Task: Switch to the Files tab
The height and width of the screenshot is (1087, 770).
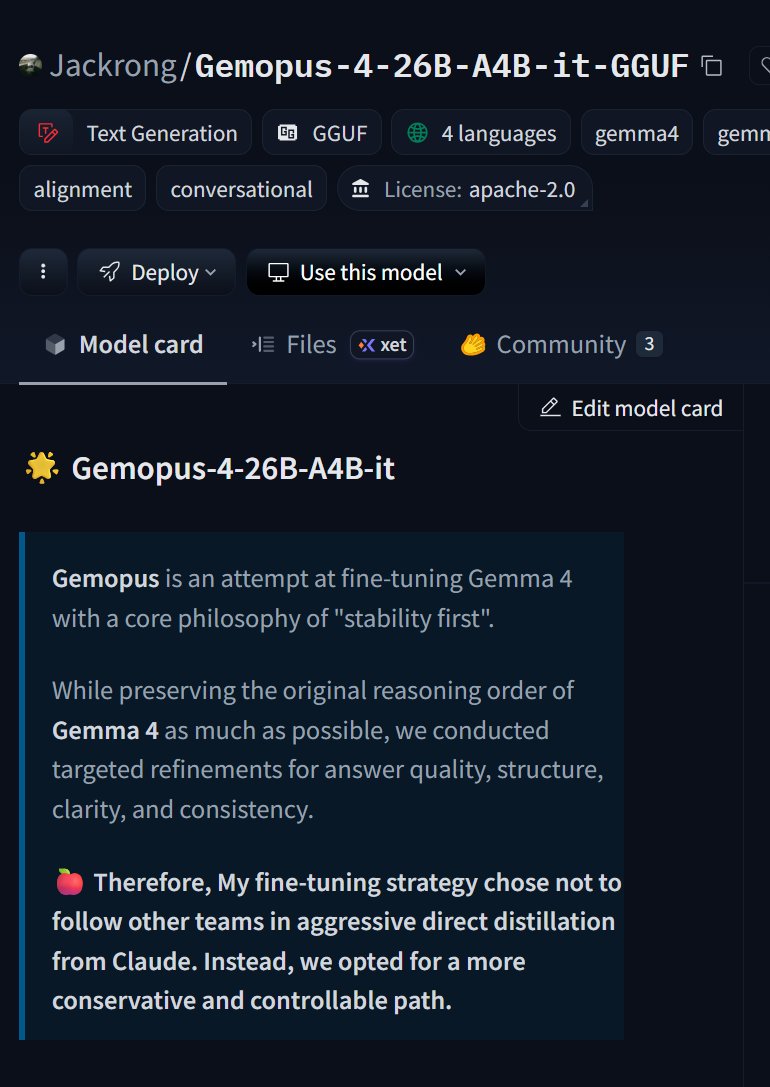Action: pos(296,345)
